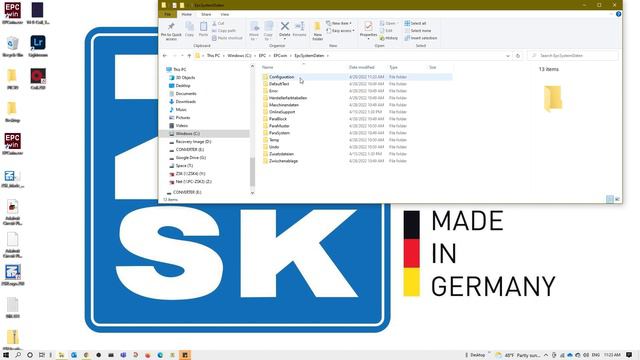The width and height of the screenshot is (640, 360).
Task: Select 3D Objects in navigation pane
Action: pos(185,78)
